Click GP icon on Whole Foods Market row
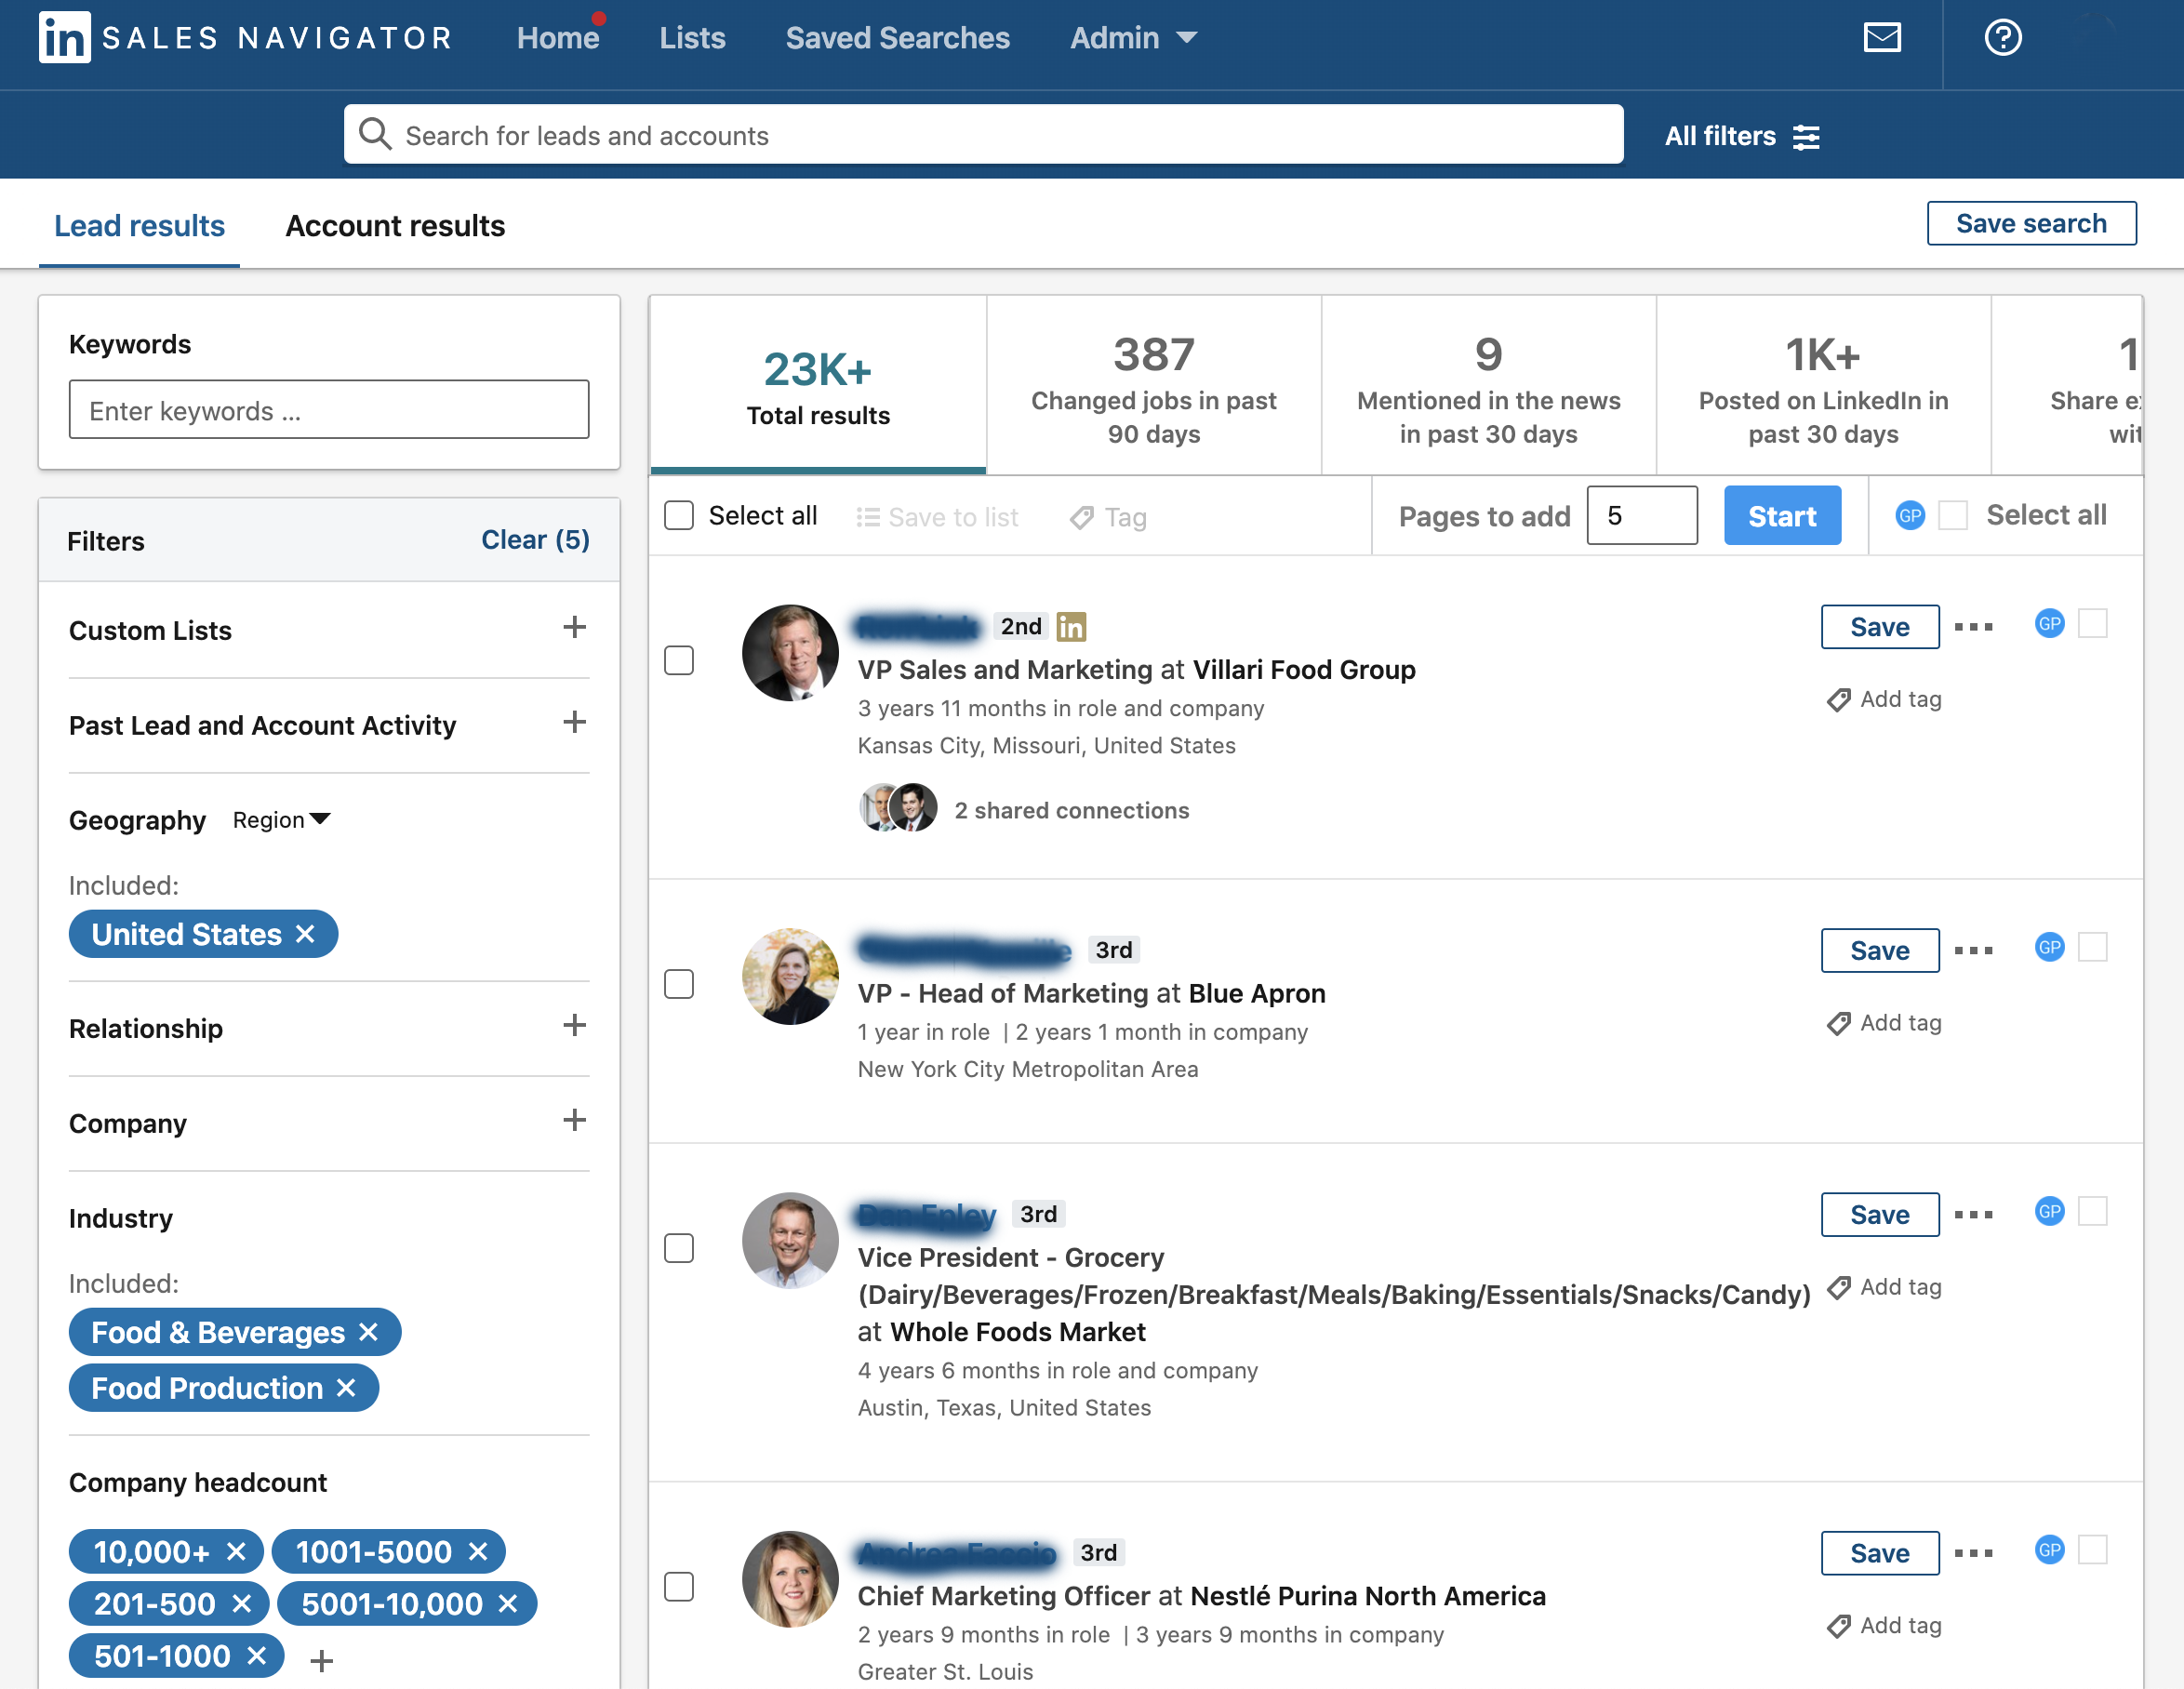The width and height of the screenshot is (2184, 1689). tap(2050, 1211)
